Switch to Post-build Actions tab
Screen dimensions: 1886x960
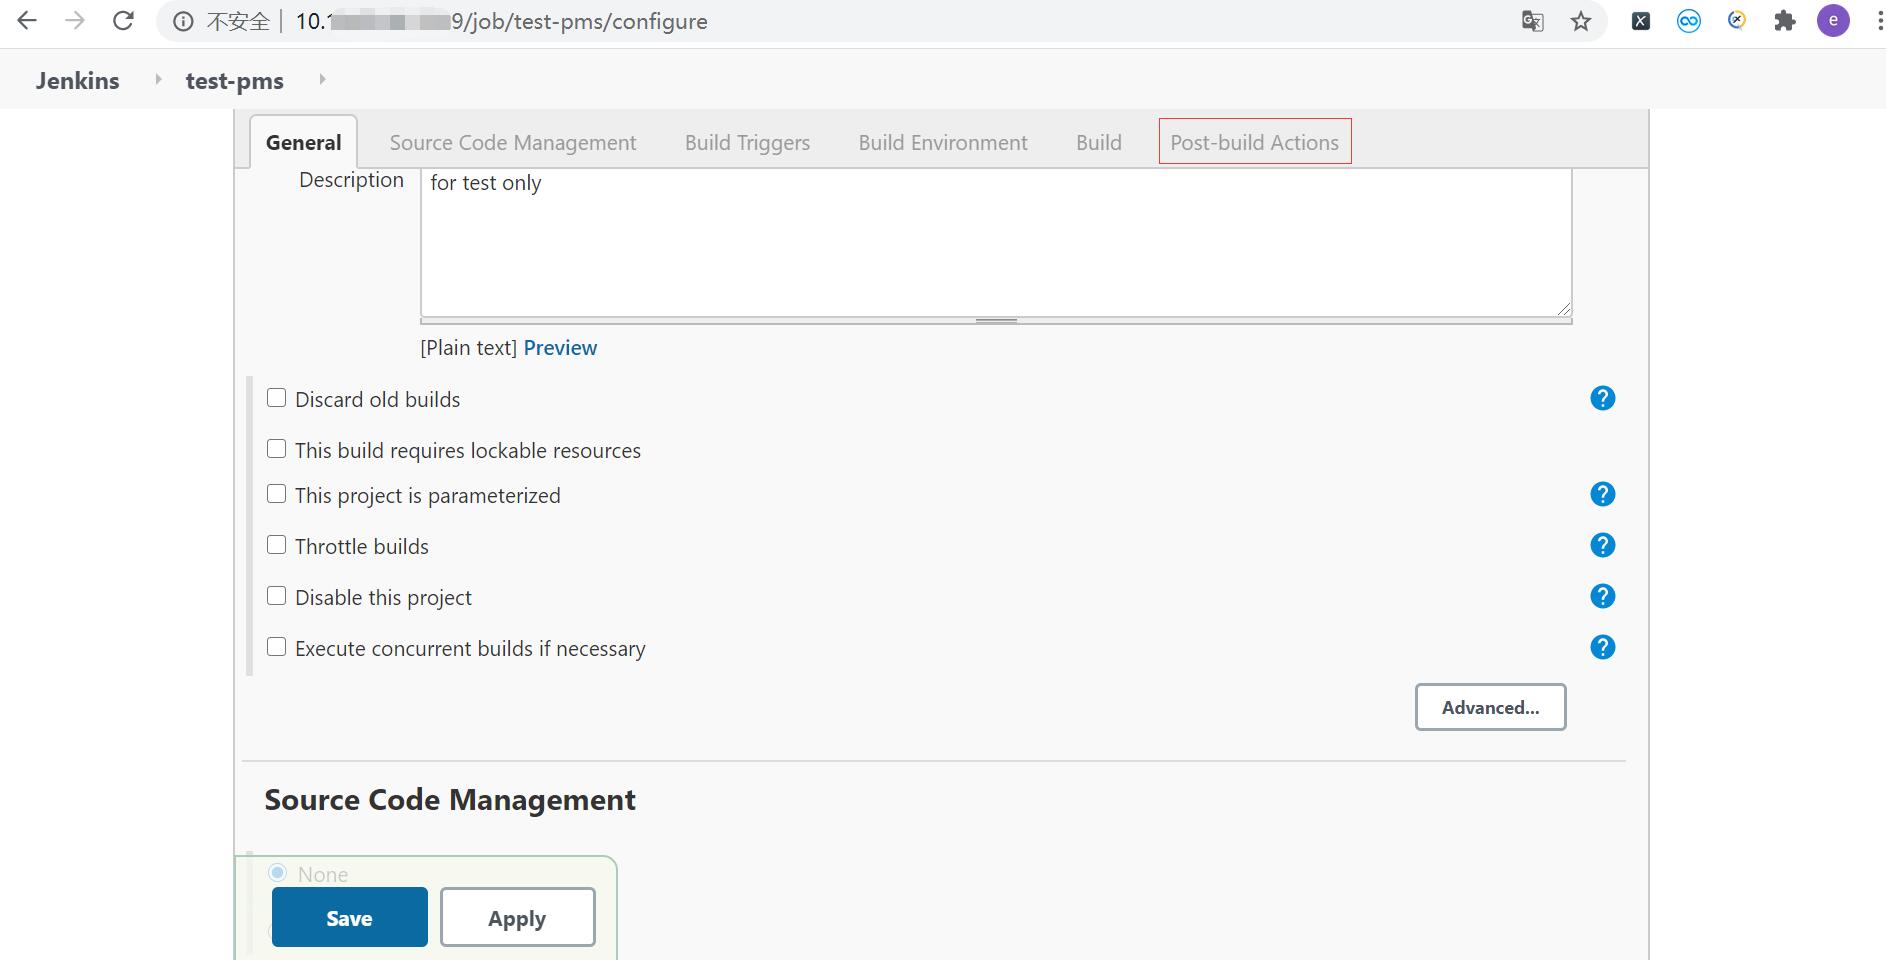tap(1255, 142)
